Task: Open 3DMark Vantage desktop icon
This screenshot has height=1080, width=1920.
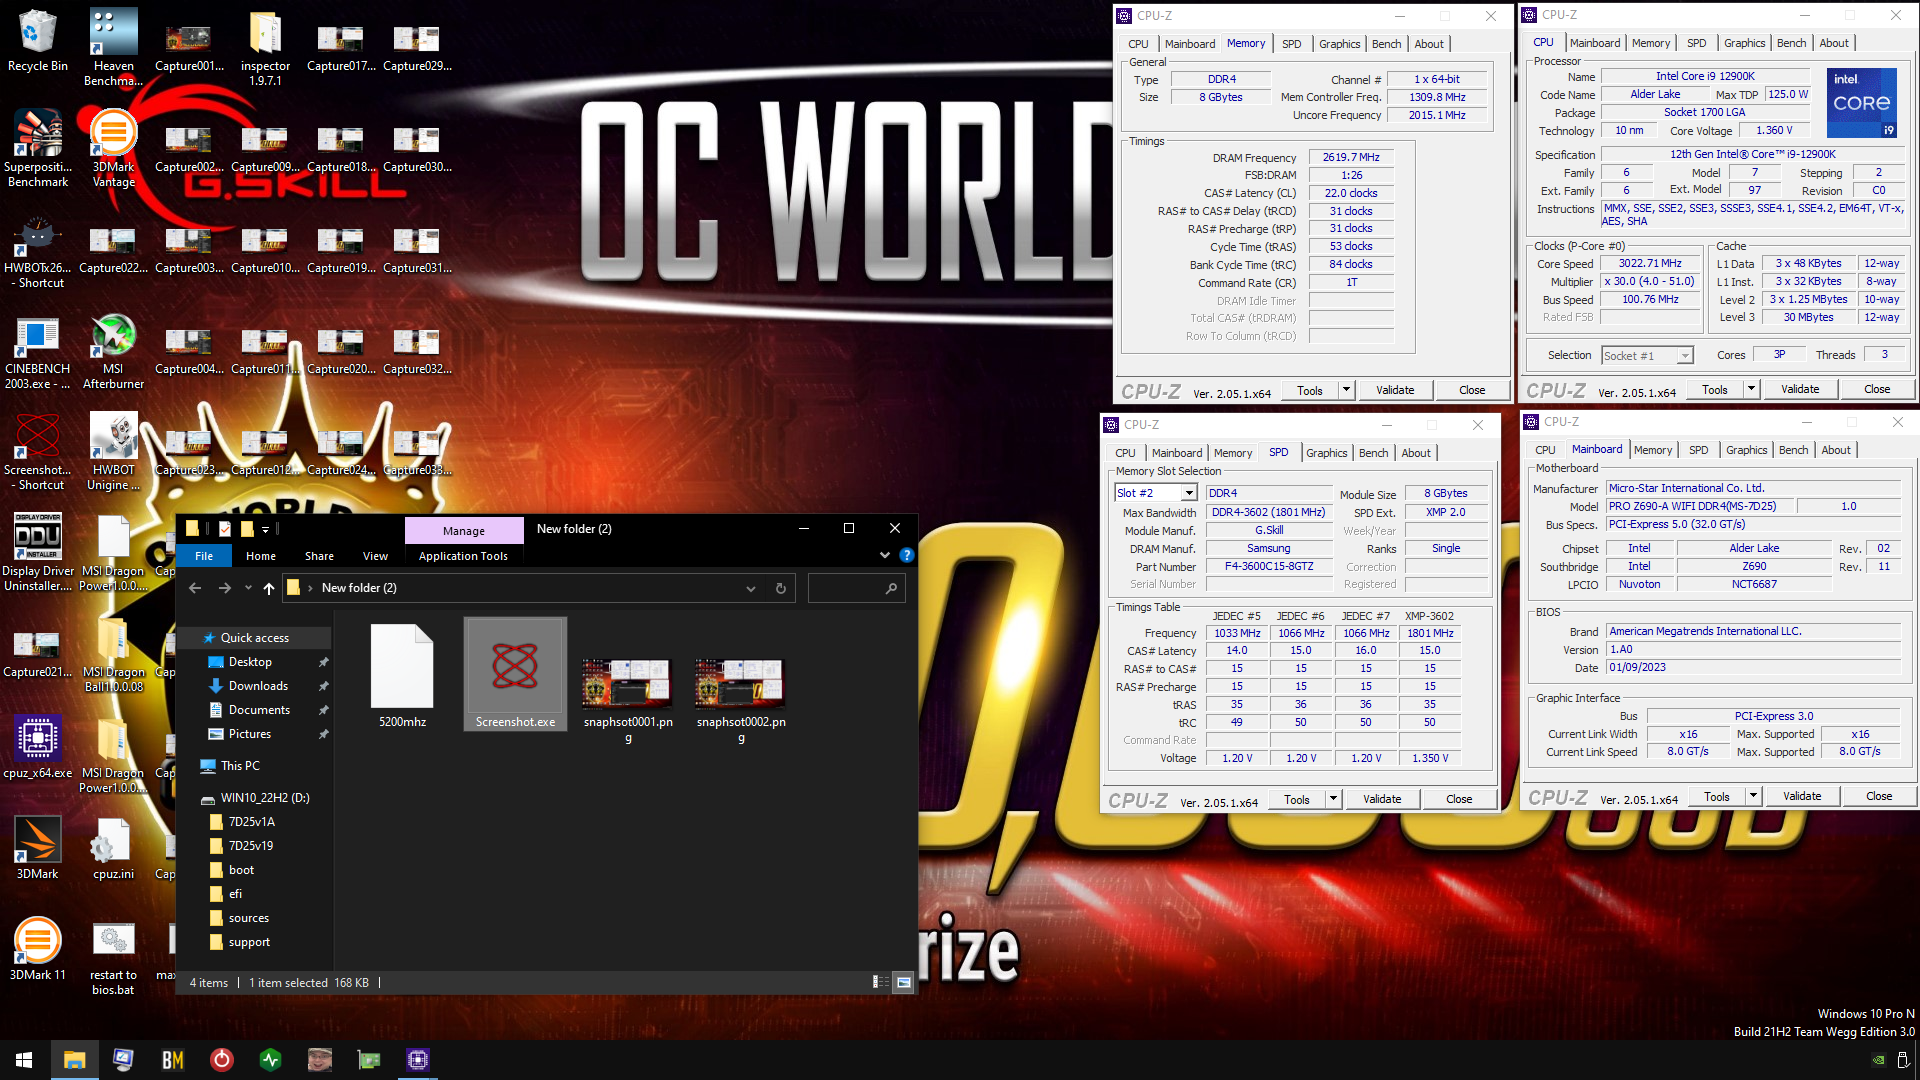Action: click(x=113, y=148)
